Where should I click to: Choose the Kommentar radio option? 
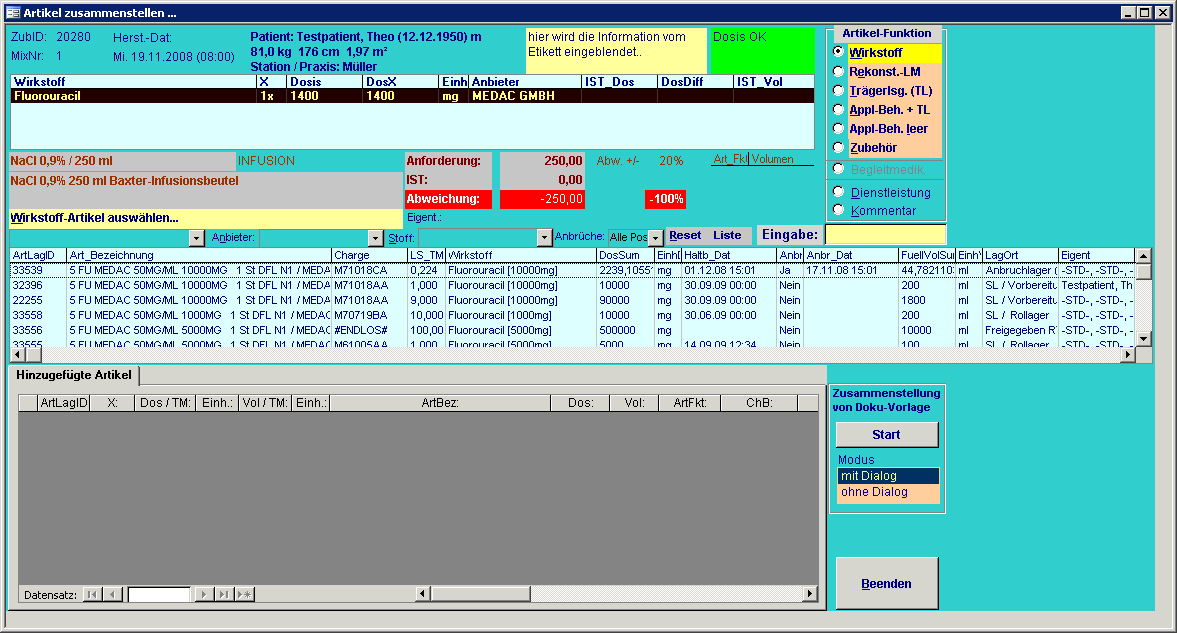click(838, 209)
